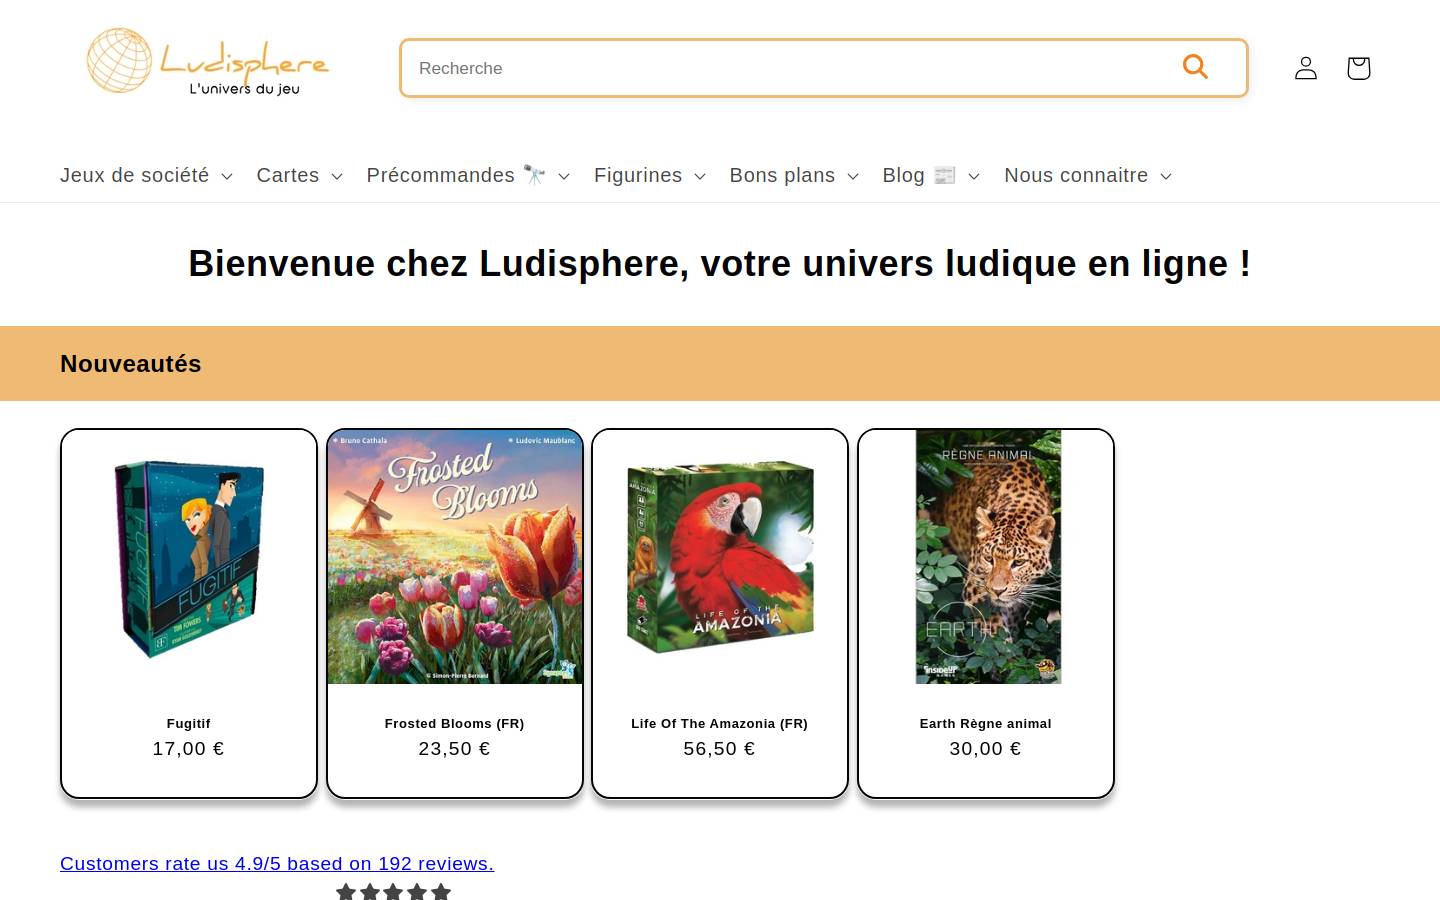The image size is (1440, 900).
Task: Open the Fugitif box image
Action: pos(189,558)
